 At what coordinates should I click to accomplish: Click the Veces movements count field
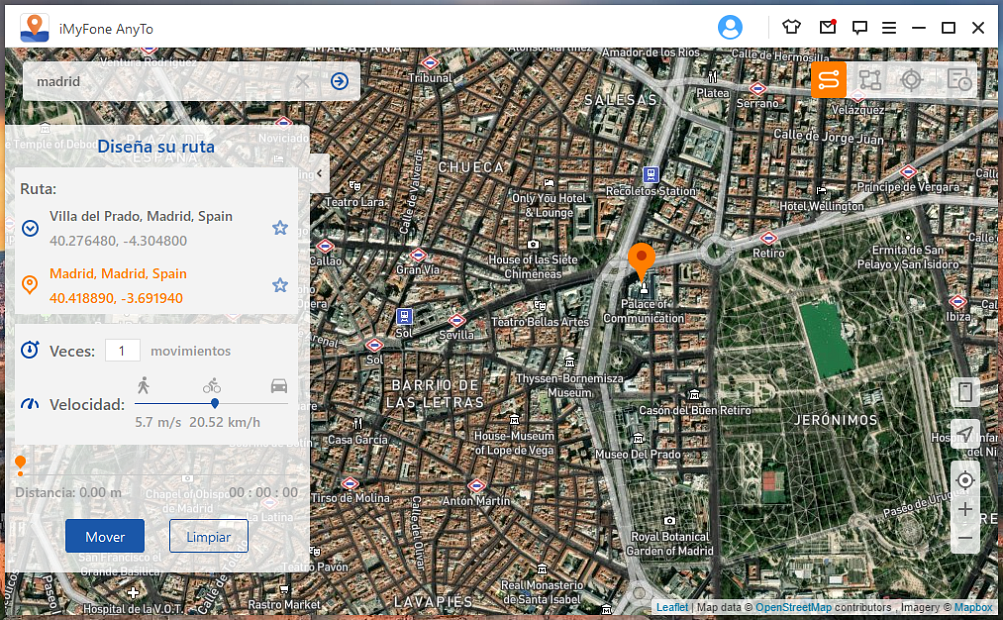(x=122, y=351)
